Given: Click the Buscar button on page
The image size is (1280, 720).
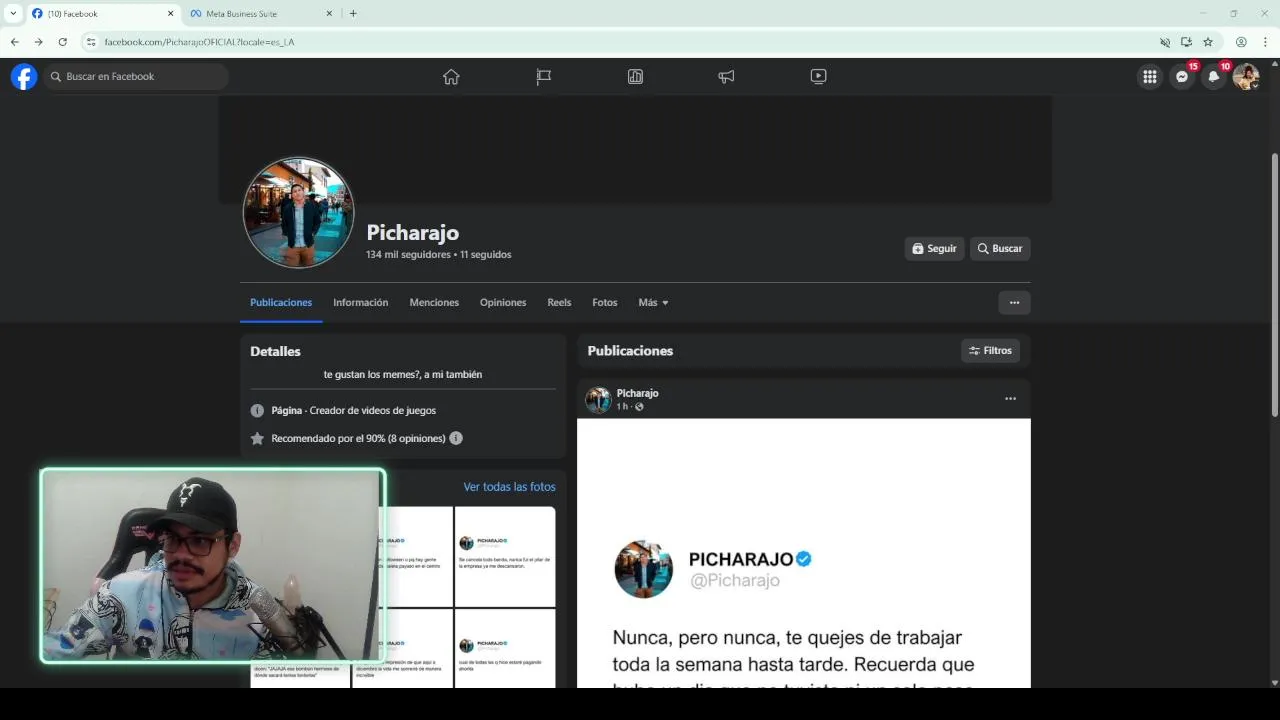Looking at the screenshot, I should (1000, 248).
